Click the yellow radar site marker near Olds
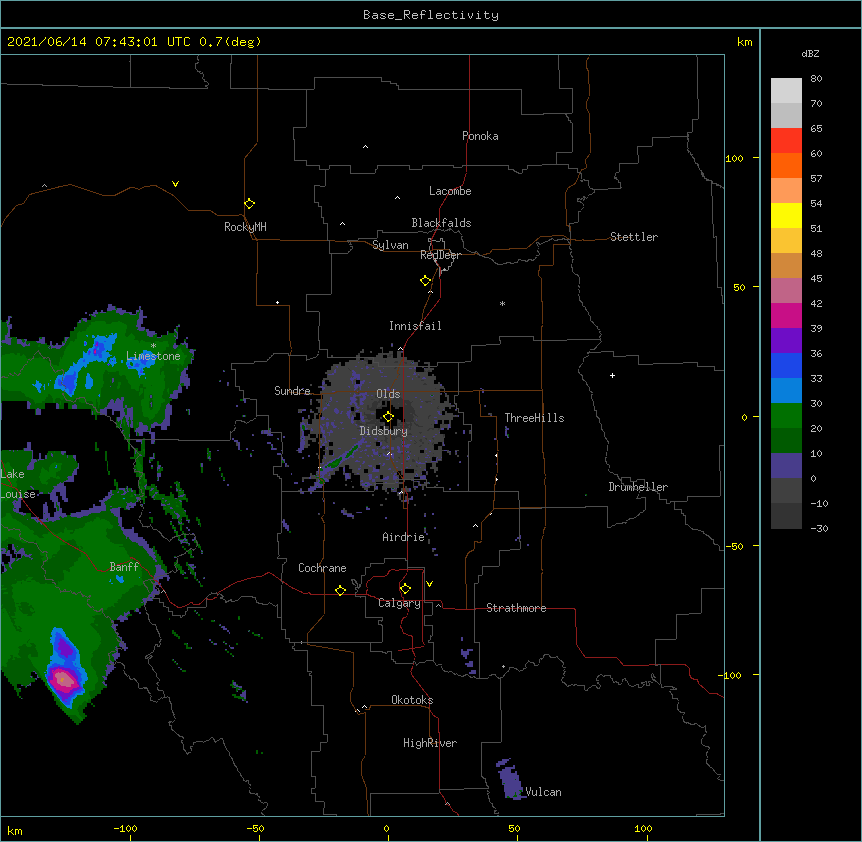This screenshot has height=842, width=862. 388,417
